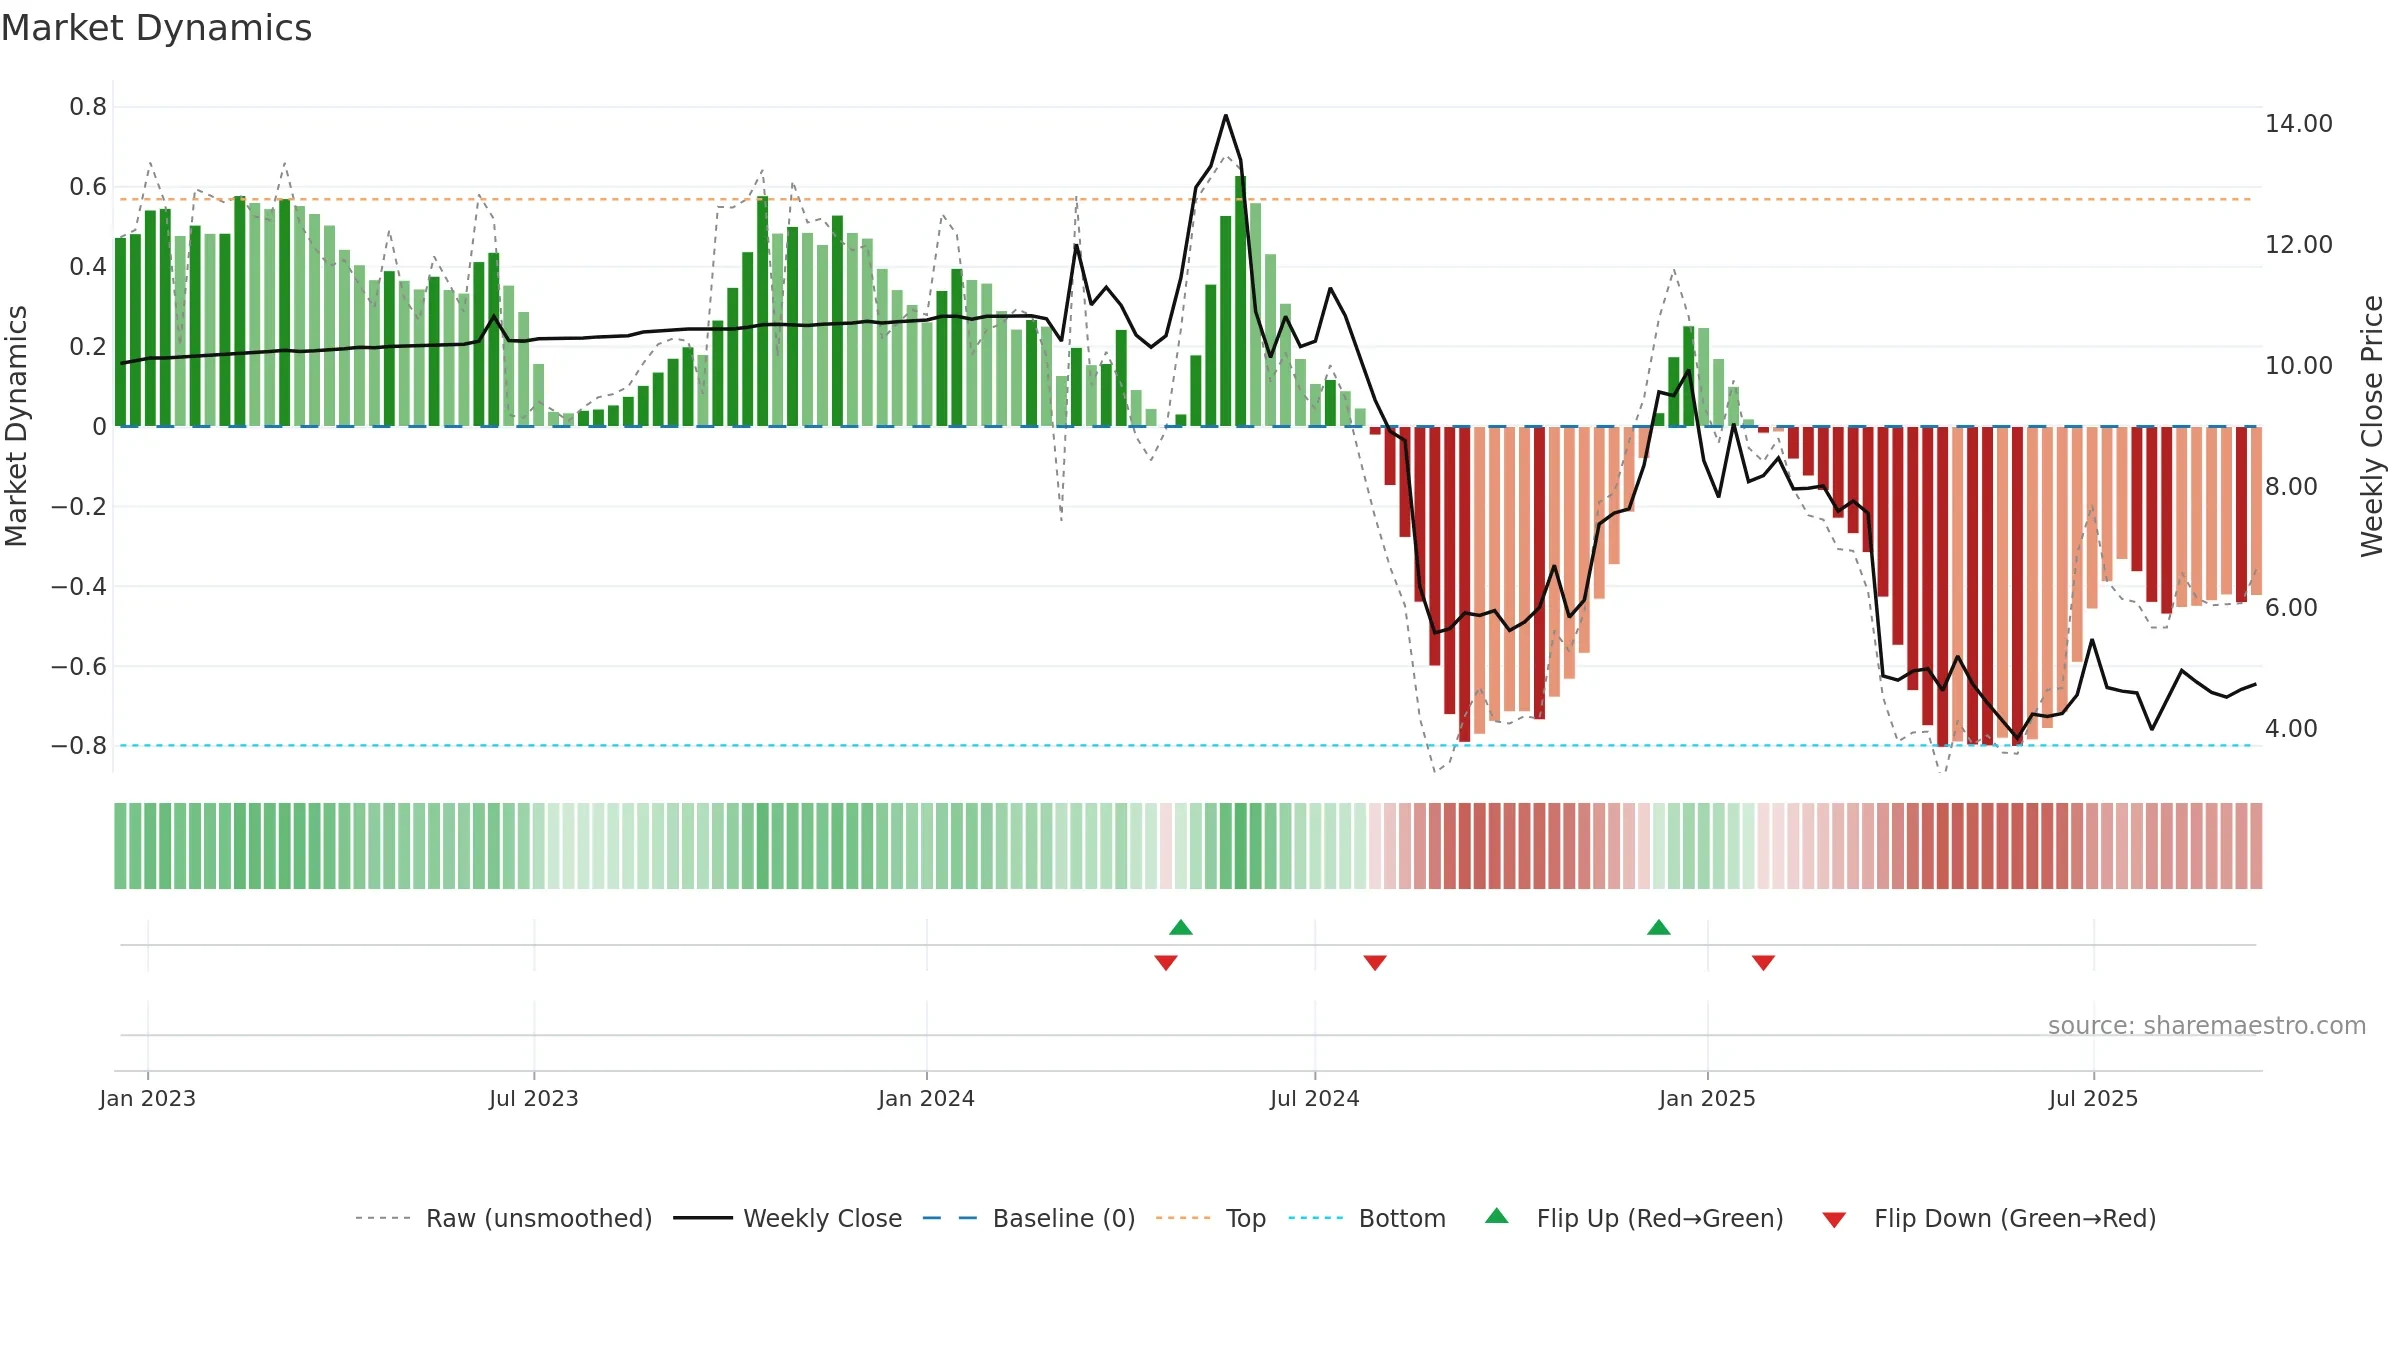2400x1350 pixels.
Task: Click the 8.00 price axis tick
Action: pos(2291,486)
